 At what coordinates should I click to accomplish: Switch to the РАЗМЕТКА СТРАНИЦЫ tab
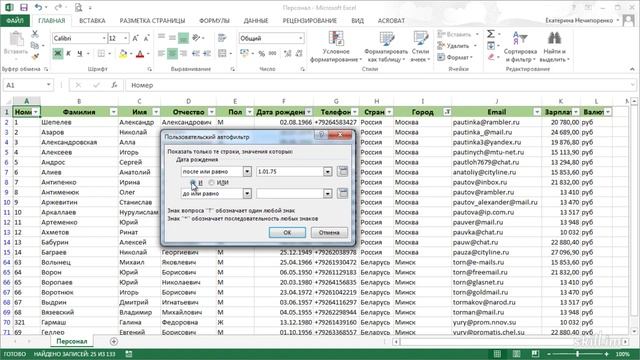click(152, 20)
